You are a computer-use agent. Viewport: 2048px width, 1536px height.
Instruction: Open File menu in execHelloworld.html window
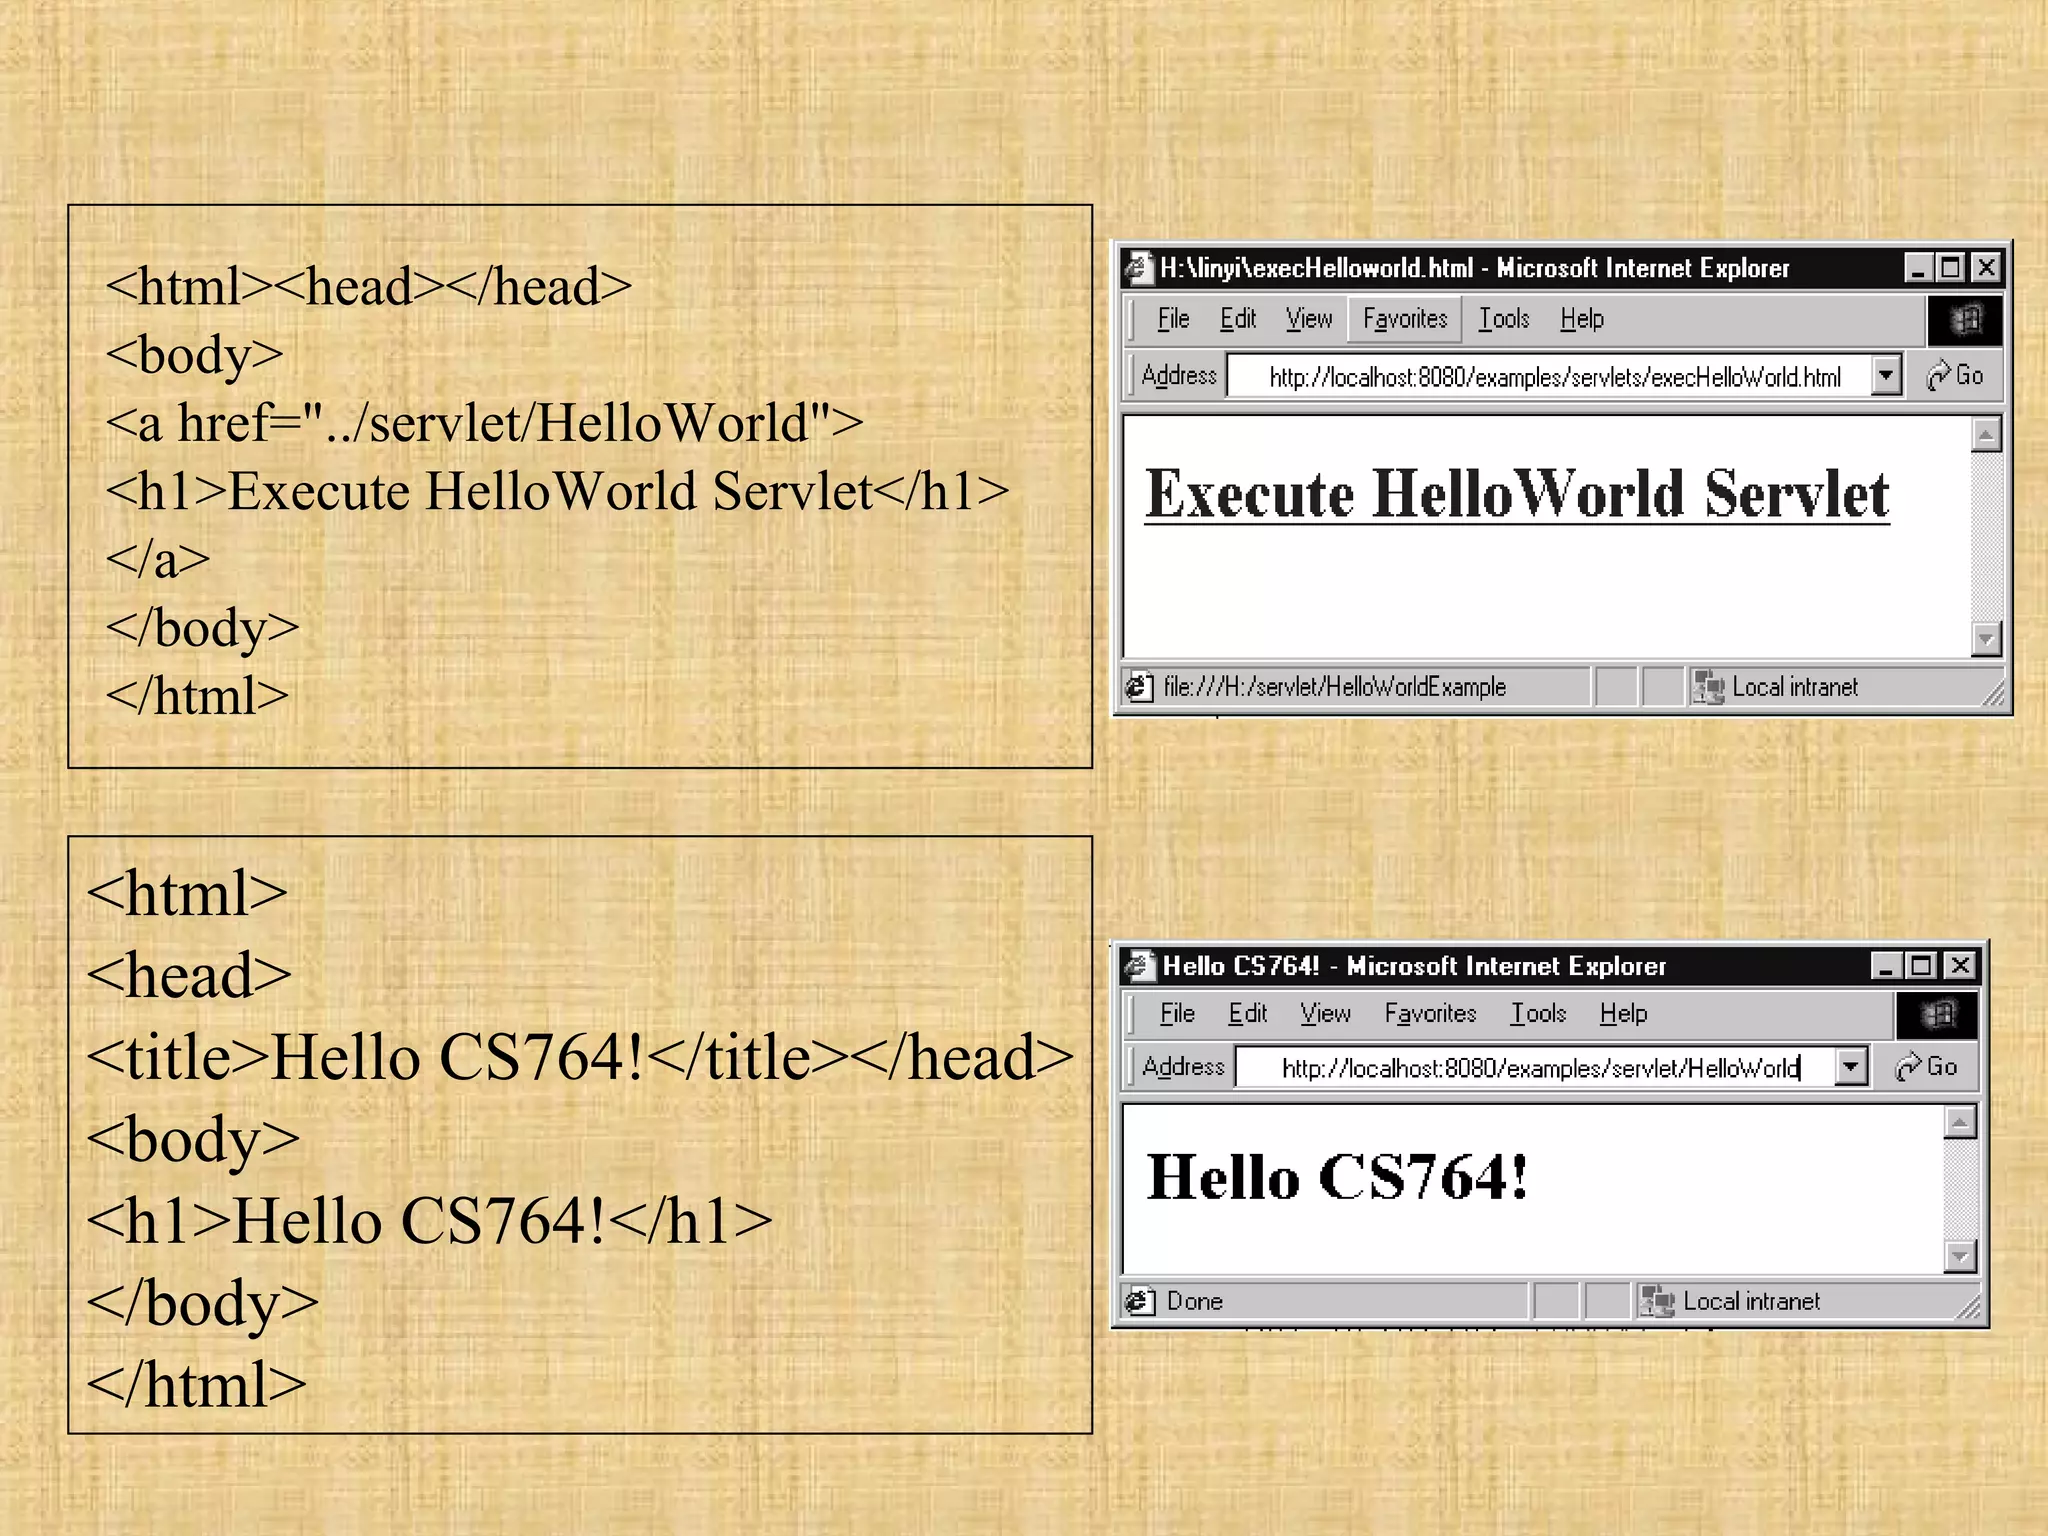tap(1173, 319)
